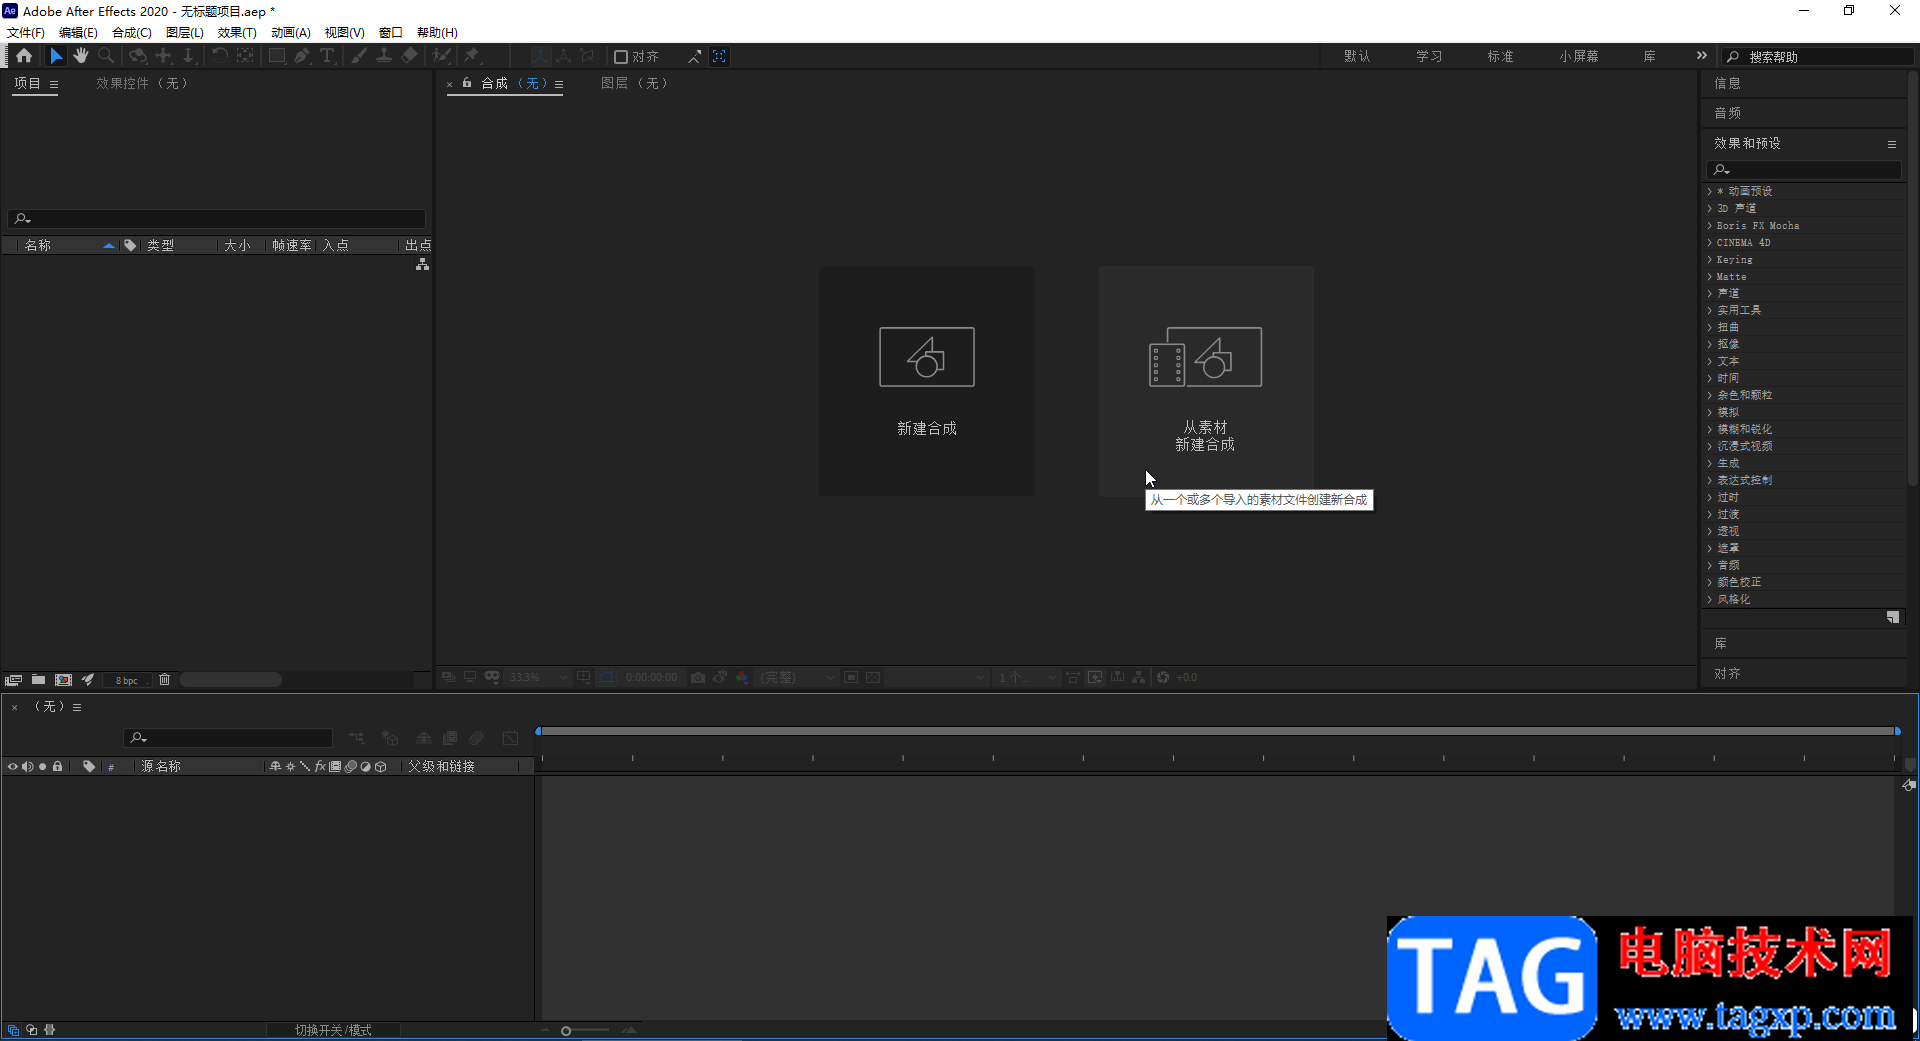The height and width of the screenshot is (1041, 1920).
Task: Select the Roto Brush tool
Action: [x=441, y=56]
